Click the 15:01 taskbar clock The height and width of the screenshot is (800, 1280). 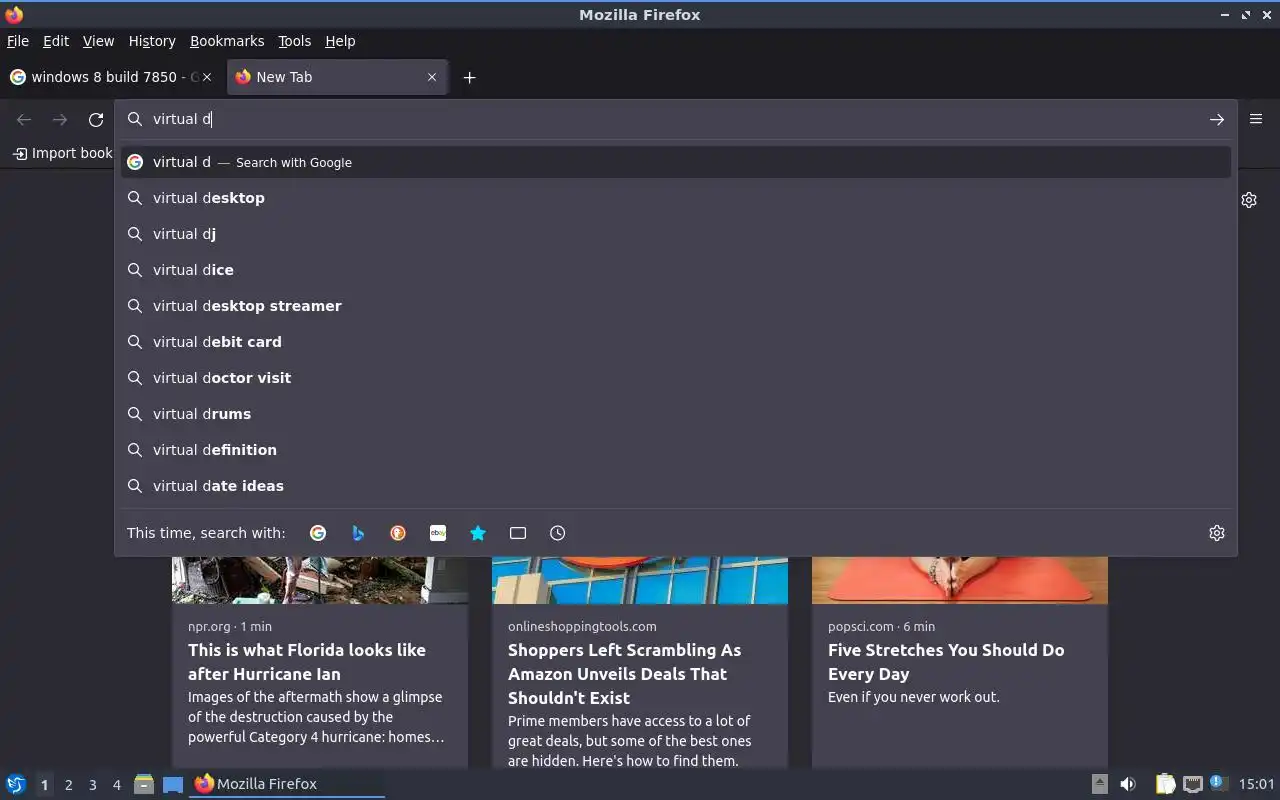(1256, 784)
